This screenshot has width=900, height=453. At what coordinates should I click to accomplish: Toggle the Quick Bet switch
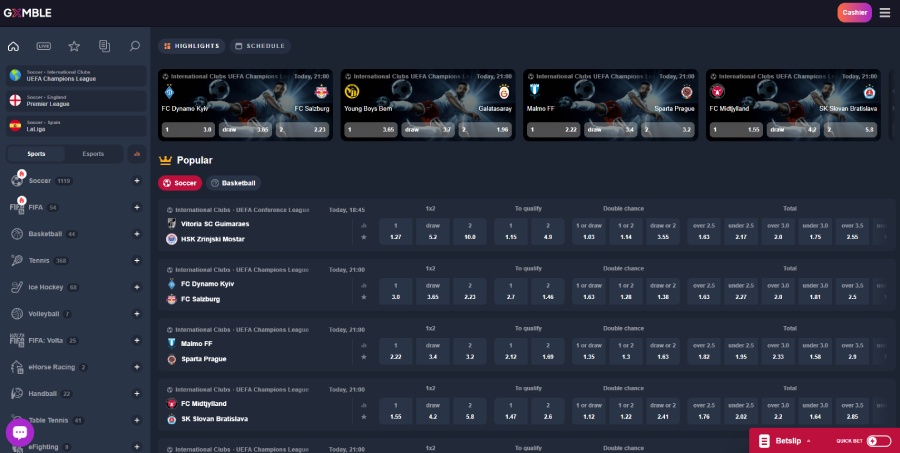point(878,441)
